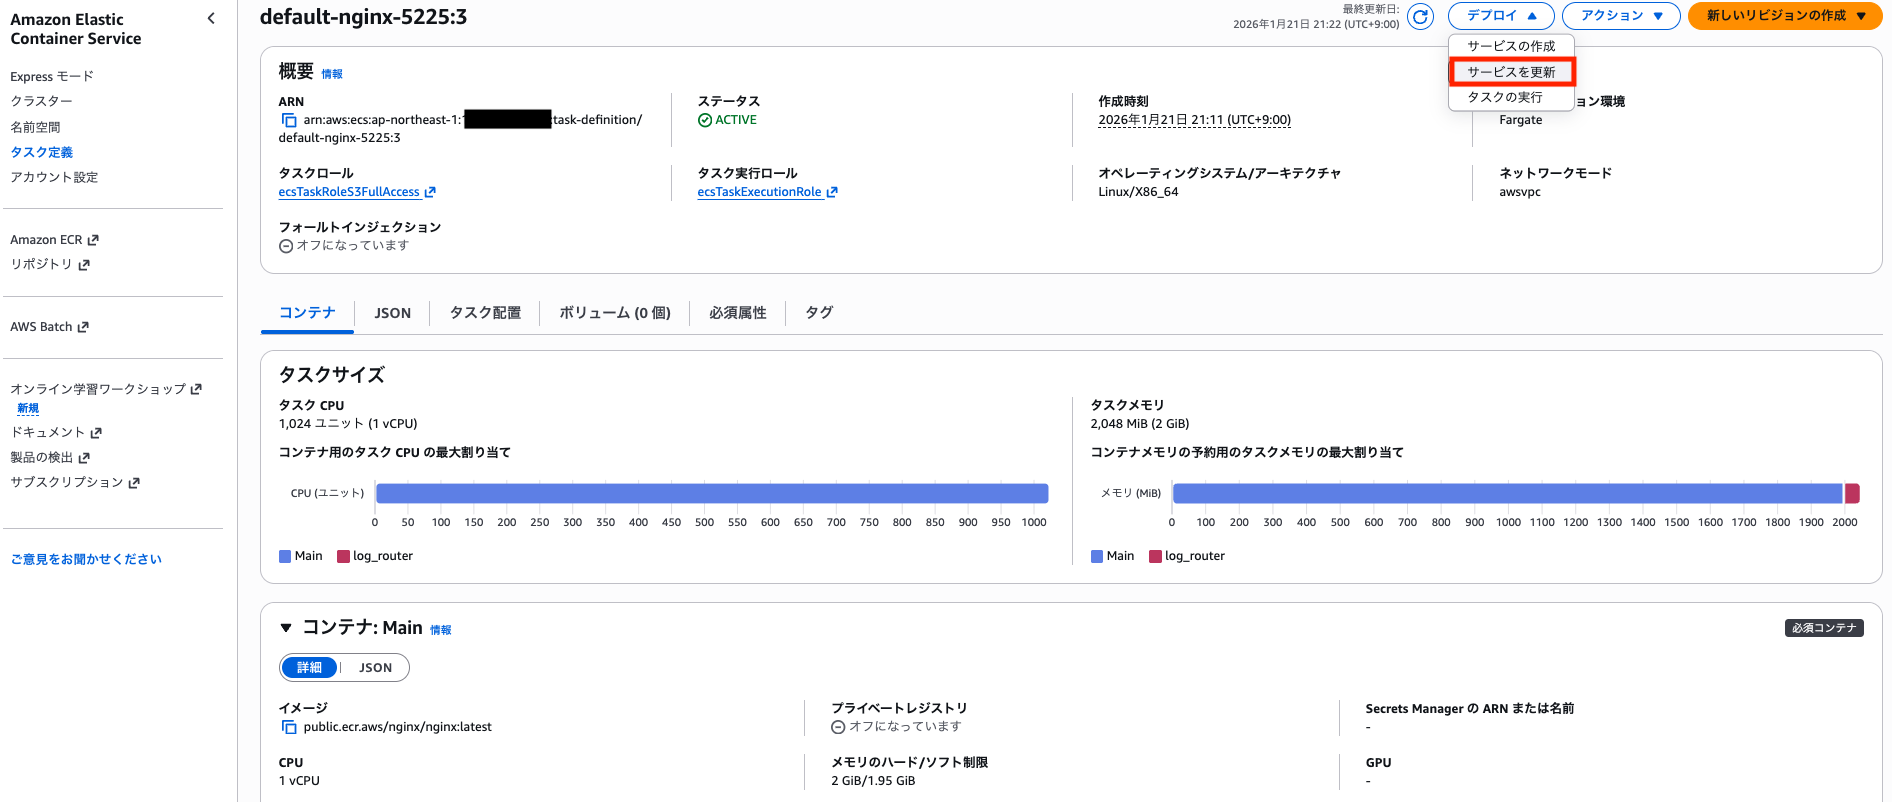
Task: Switch to the コンテナ tab
Action: 307,313
